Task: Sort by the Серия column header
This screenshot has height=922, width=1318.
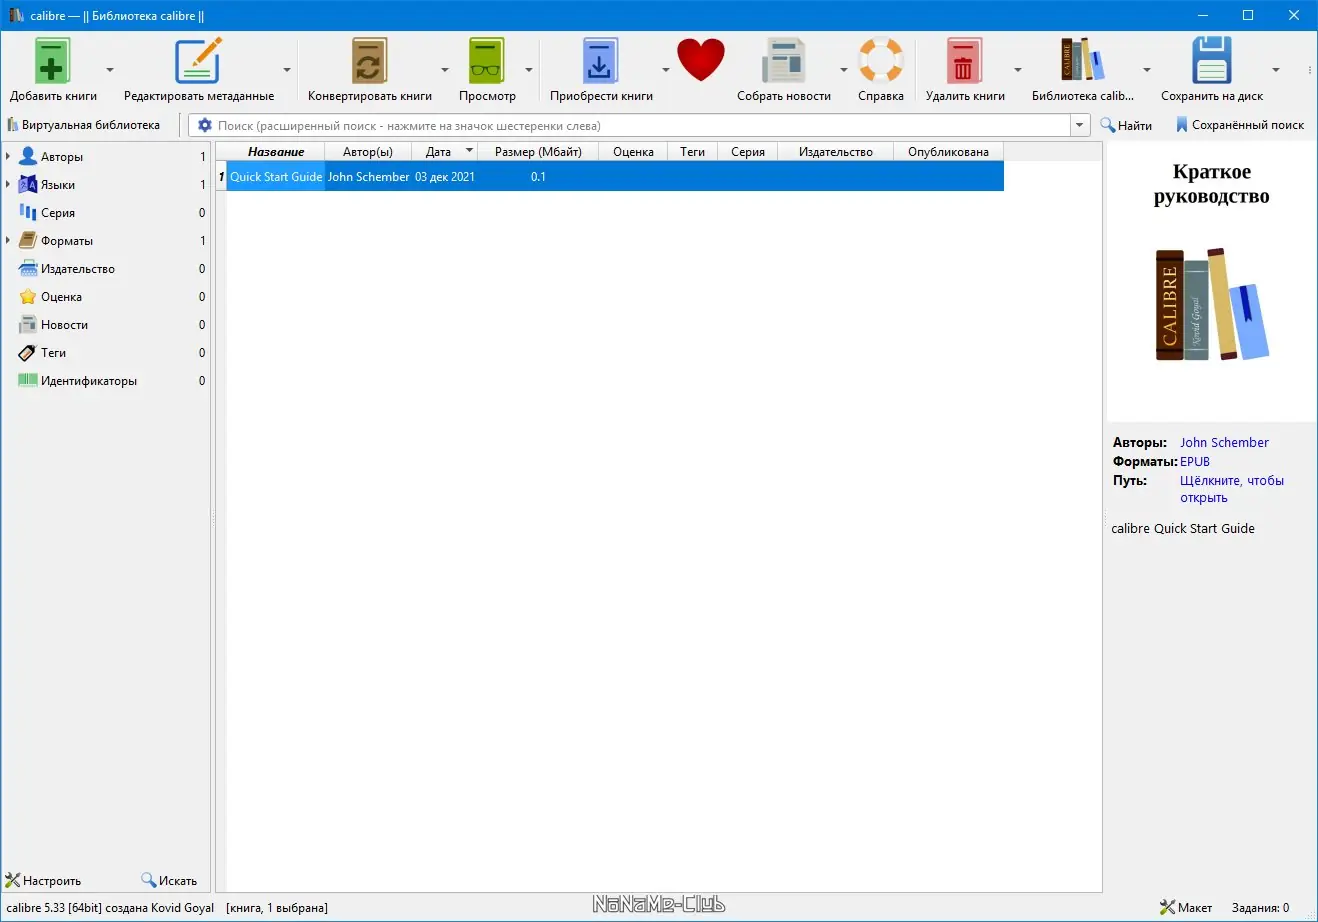Action: [x=748, y=152]
